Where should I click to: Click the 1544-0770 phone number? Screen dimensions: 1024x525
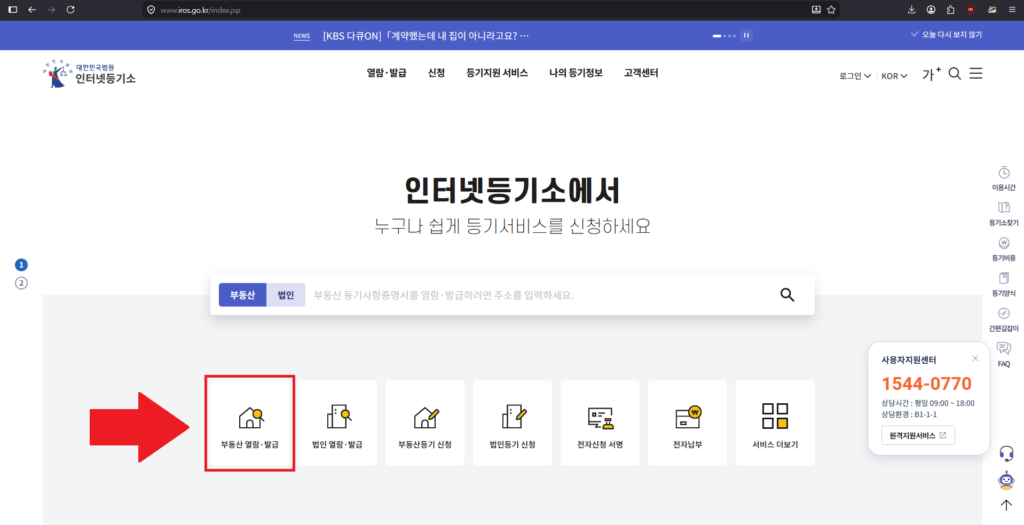point(927,383)
